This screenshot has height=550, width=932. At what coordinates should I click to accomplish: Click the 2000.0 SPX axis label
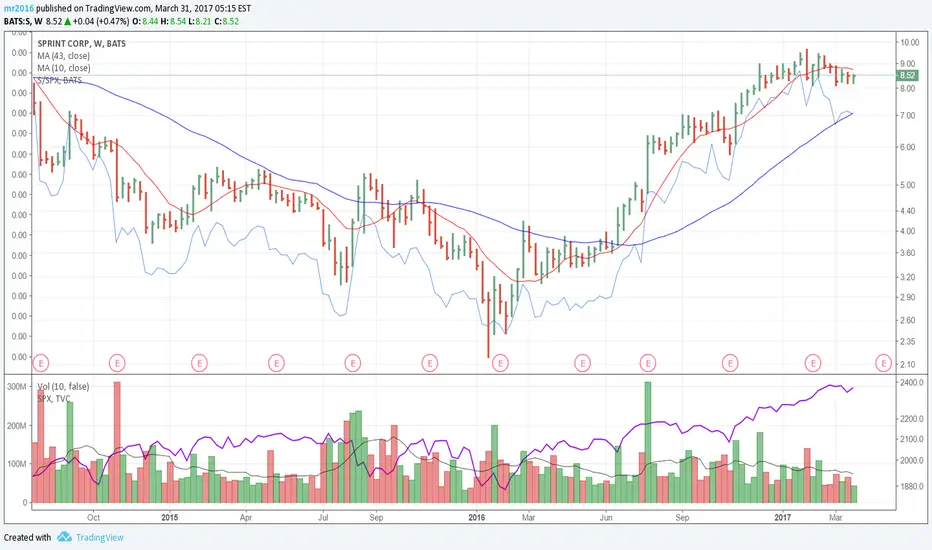tap(912, 460)
